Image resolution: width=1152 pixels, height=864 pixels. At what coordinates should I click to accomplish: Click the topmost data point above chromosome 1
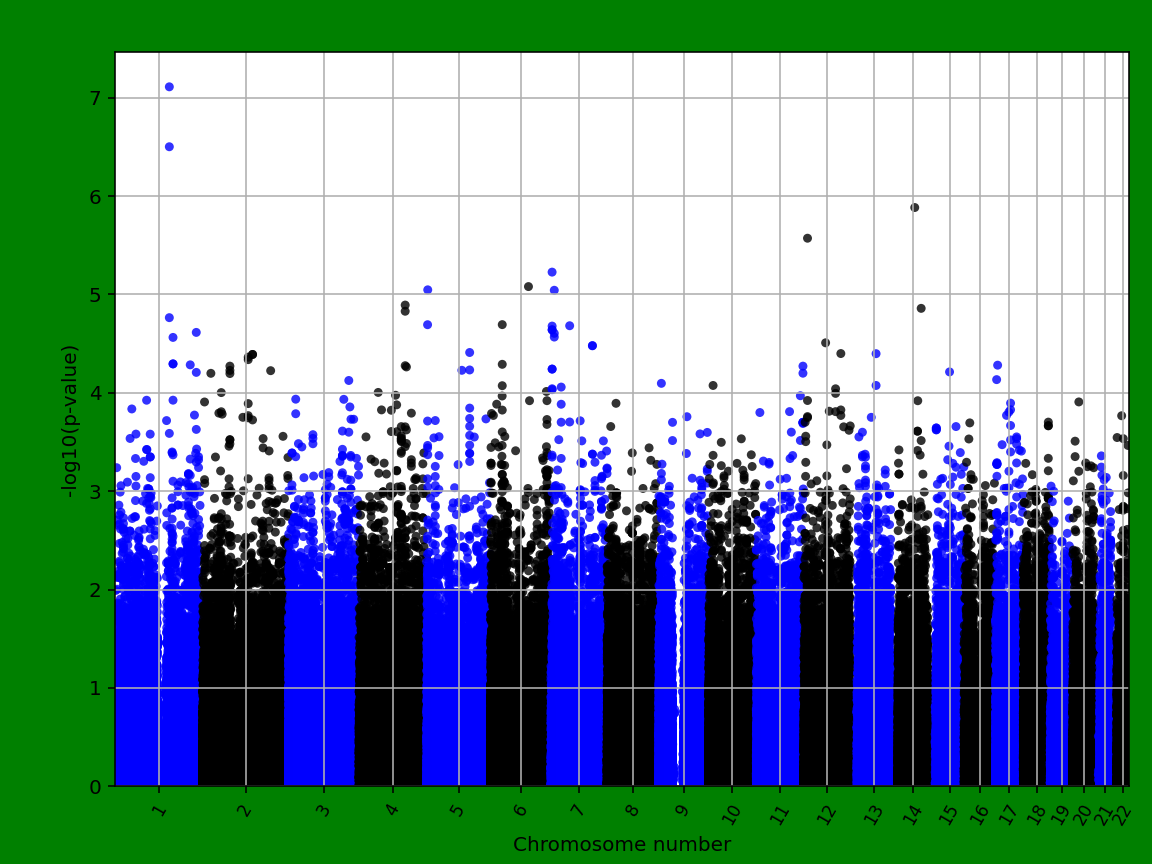[170, 87]
